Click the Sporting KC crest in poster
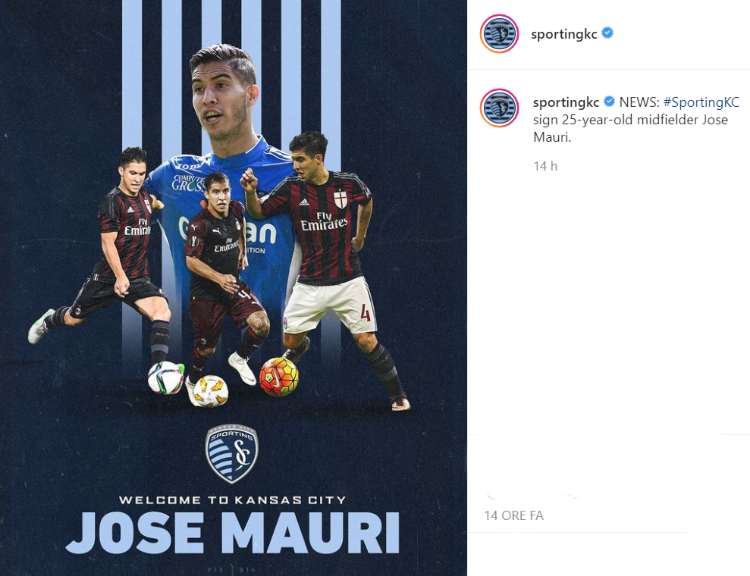Screen dimensions: 750x576 click(x=232, y=453)
